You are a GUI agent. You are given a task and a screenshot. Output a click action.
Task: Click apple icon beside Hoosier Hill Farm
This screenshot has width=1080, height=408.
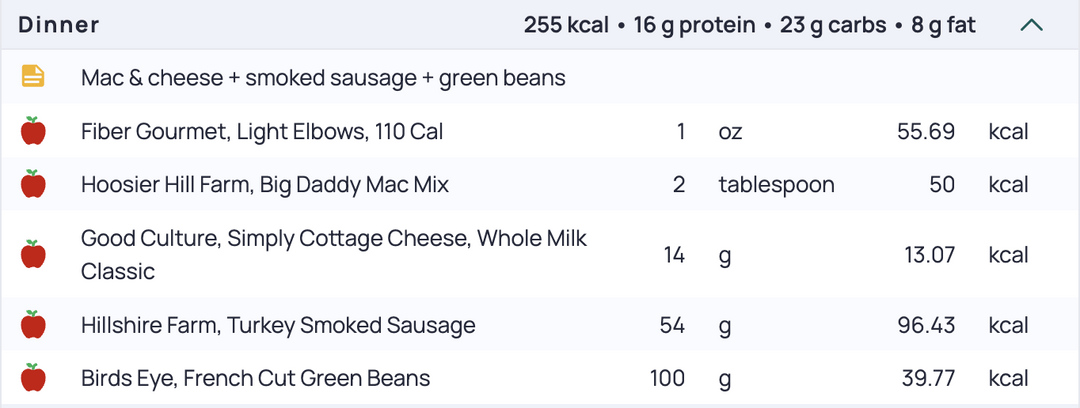(33, 184)
